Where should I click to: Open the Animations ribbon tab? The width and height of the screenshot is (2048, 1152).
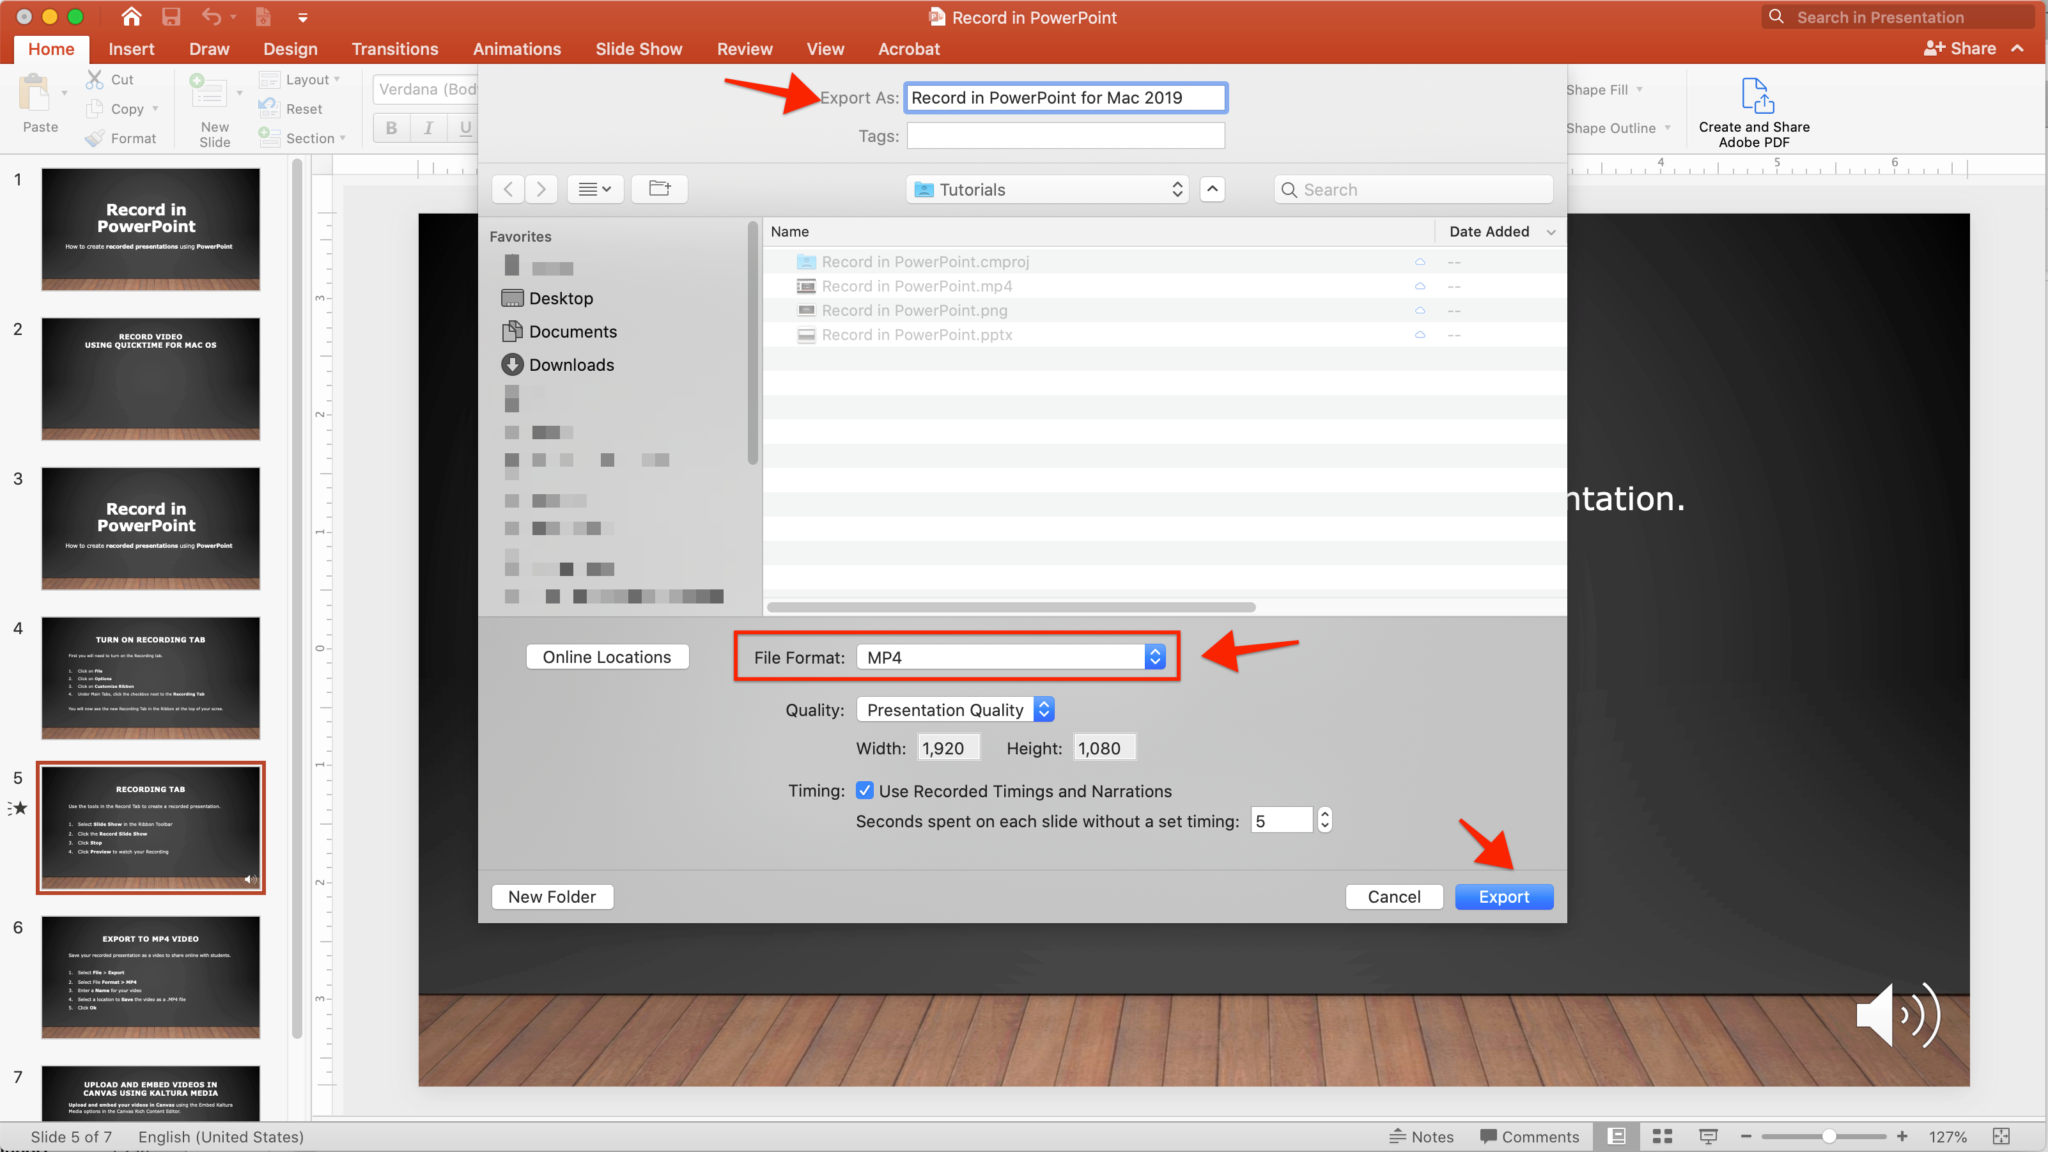(x=517, y=49)
